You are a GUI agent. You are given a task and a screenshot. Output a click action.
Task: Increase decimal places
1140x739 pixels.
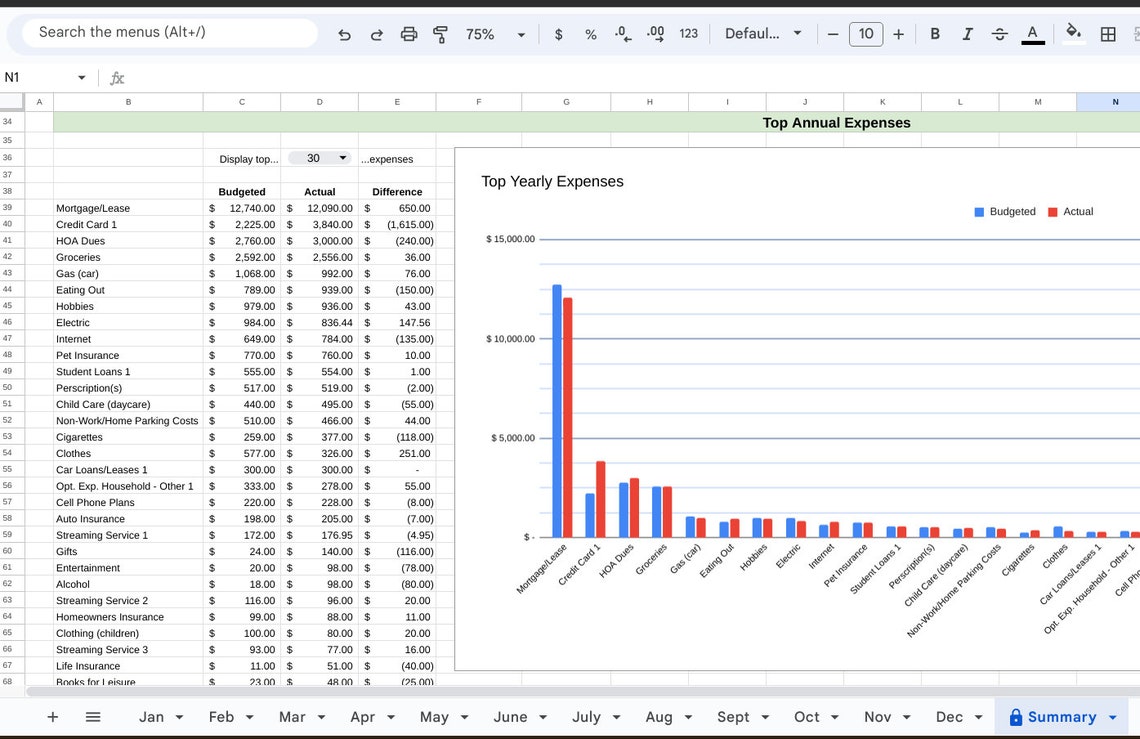655,33
